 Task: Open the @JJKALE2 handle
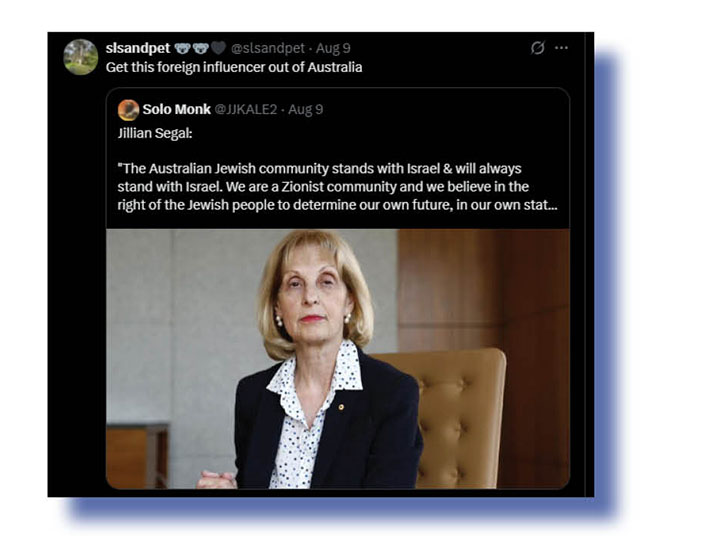coord(246,109)
